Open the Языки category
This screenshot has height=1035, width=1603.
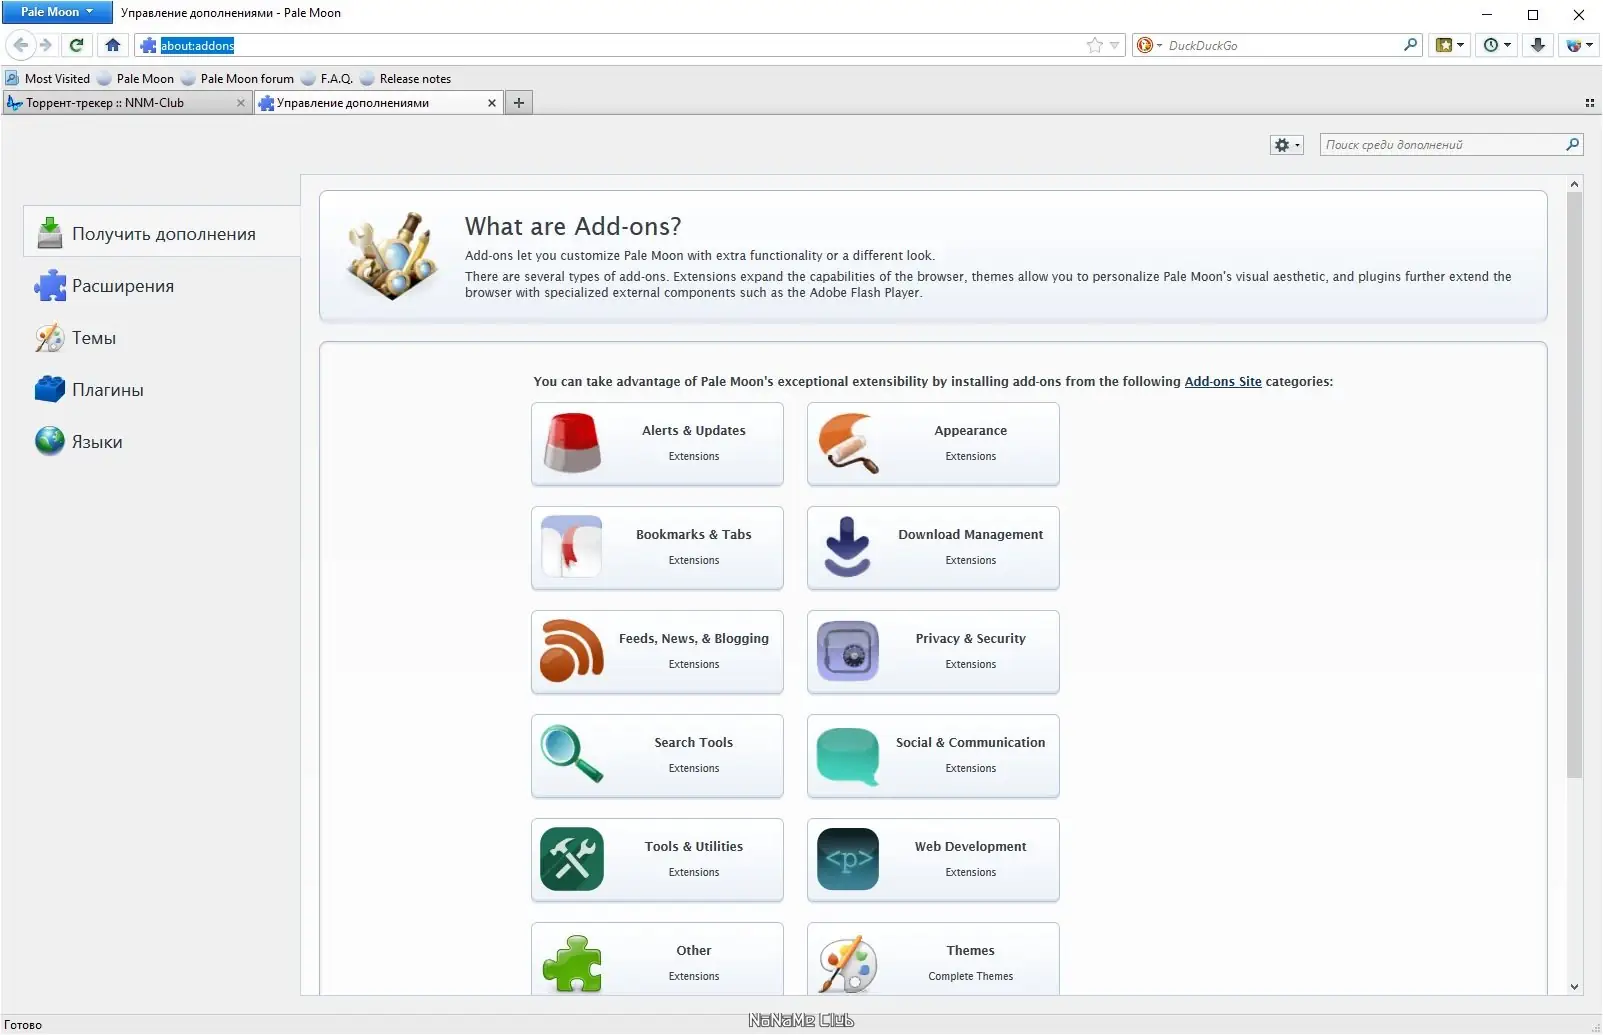(x=162, y=442)
